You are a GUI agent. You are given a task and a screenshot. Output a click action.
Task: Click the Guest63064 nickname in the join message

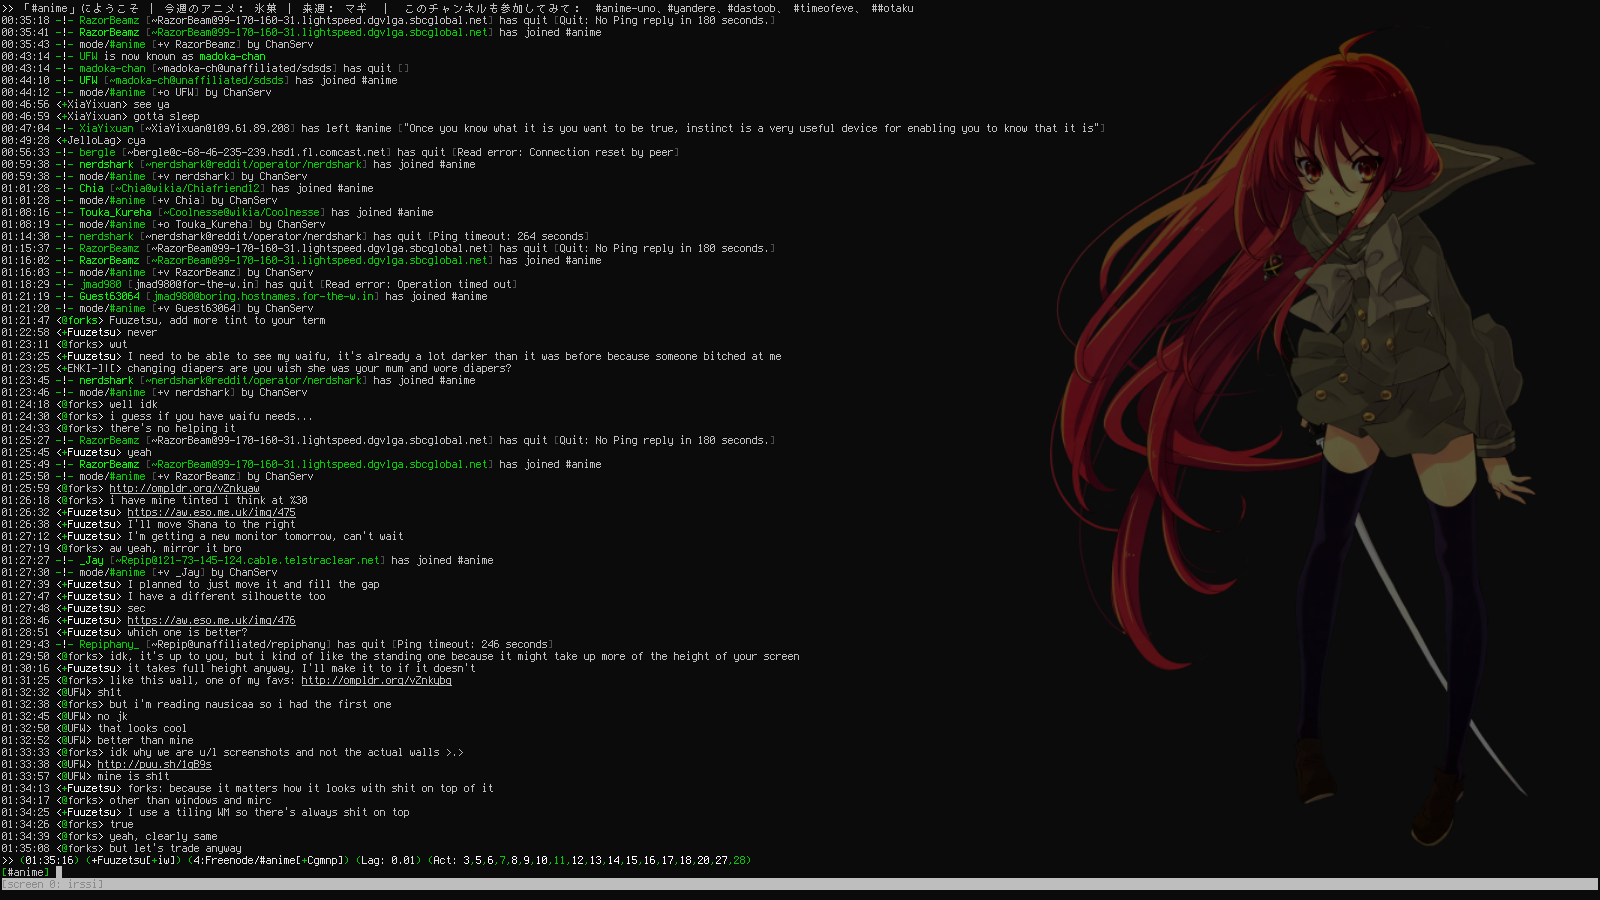click(x=110, y=297)
